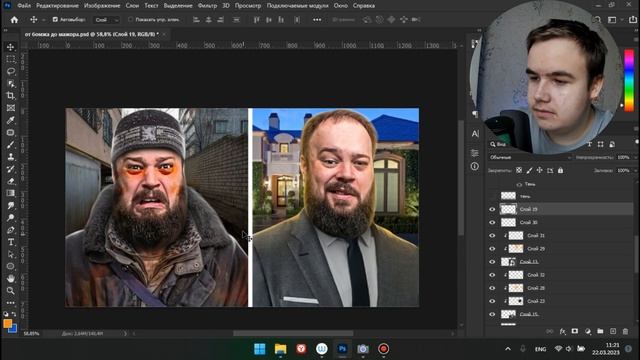
Task: Delete layer with the trash icon
Action: 625,331
